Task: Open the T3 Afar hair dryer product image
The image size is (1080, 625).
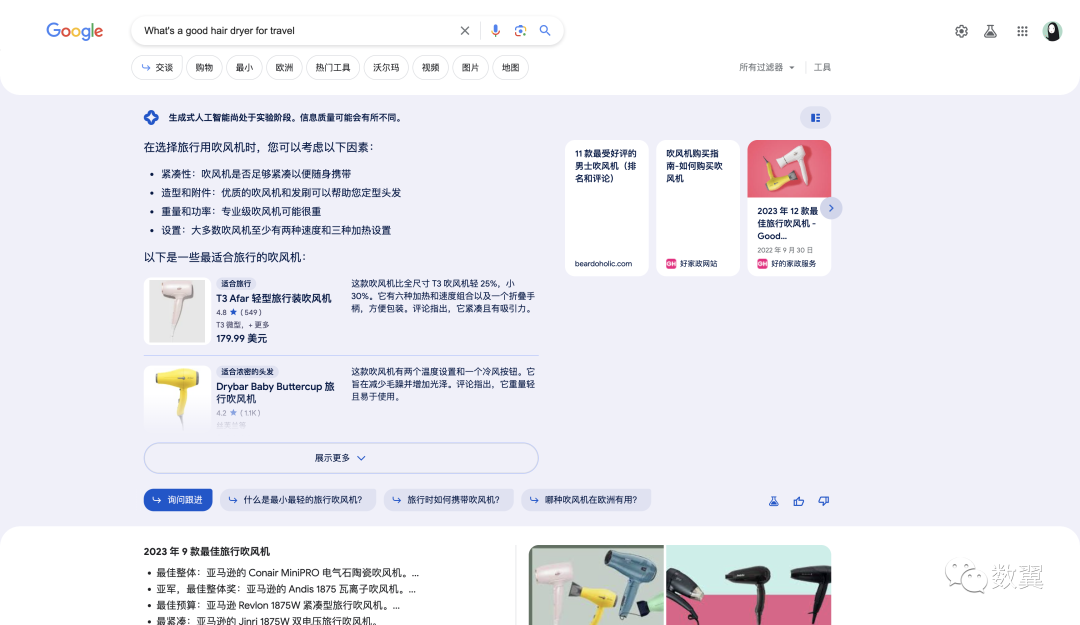Action: click(x=177, y=311)
